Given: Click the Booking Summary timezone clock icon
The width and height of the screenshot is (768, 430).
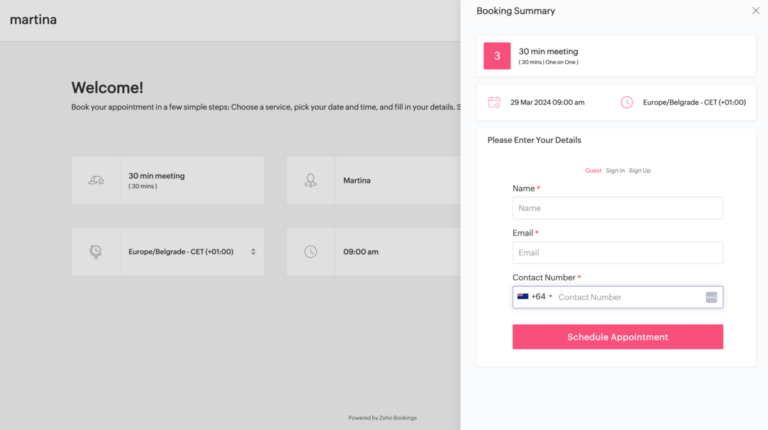Looking at the screenshot, I should click(x=627, y=102).
